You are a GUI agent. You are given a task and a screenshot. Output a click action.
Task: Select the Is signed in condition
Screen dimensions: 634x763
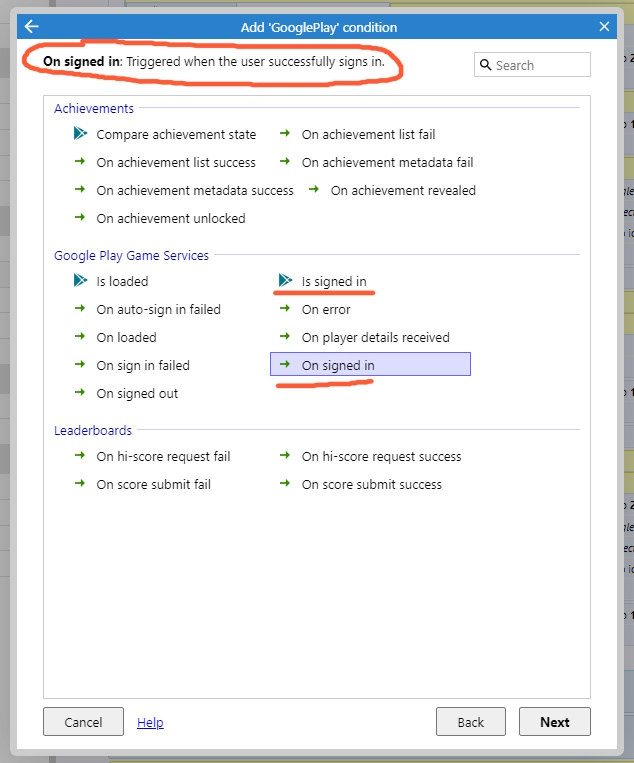[334, 281]
